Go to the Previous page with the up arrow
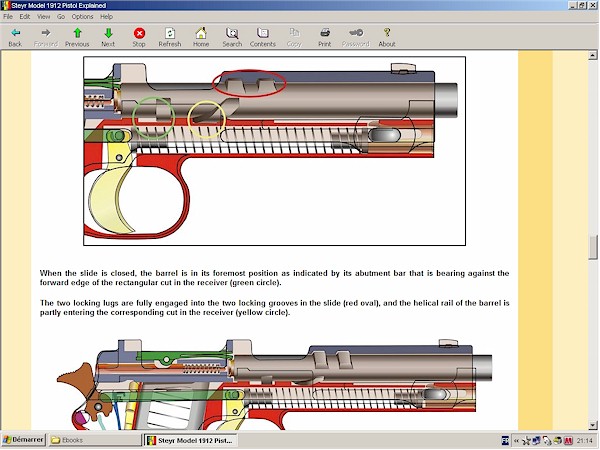 click(x=77, y=33)
